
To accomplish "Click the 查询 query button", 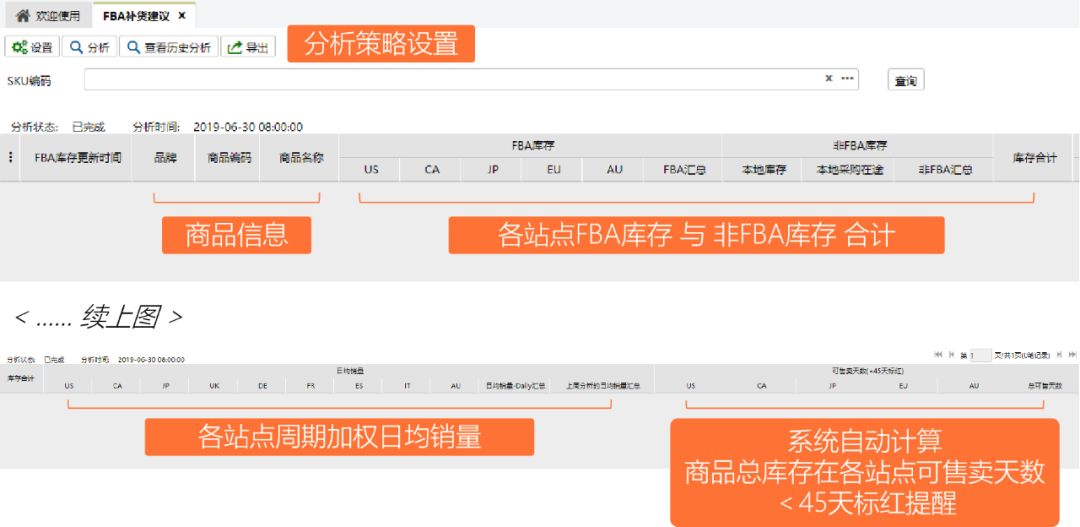I will [x=906, y=80].
